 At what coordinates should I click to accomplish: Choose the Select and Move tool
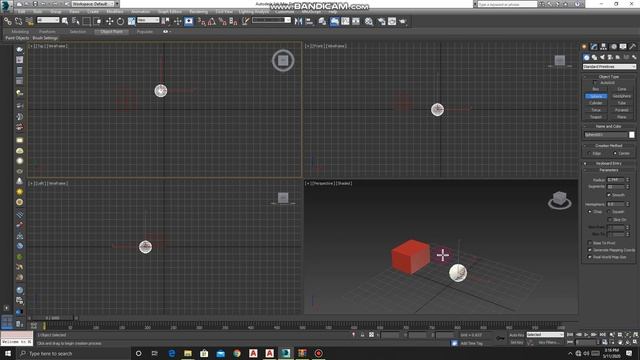point(109,21)
